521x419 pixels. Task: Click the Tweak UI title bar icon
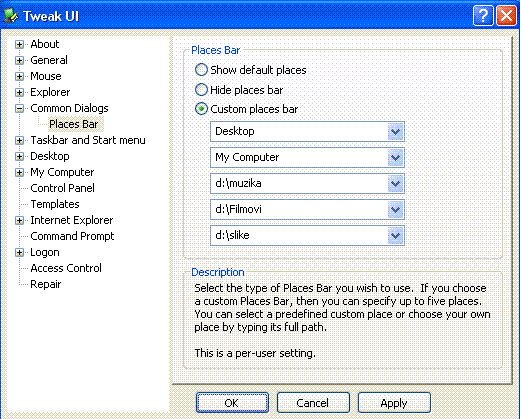tap(11, 16)
